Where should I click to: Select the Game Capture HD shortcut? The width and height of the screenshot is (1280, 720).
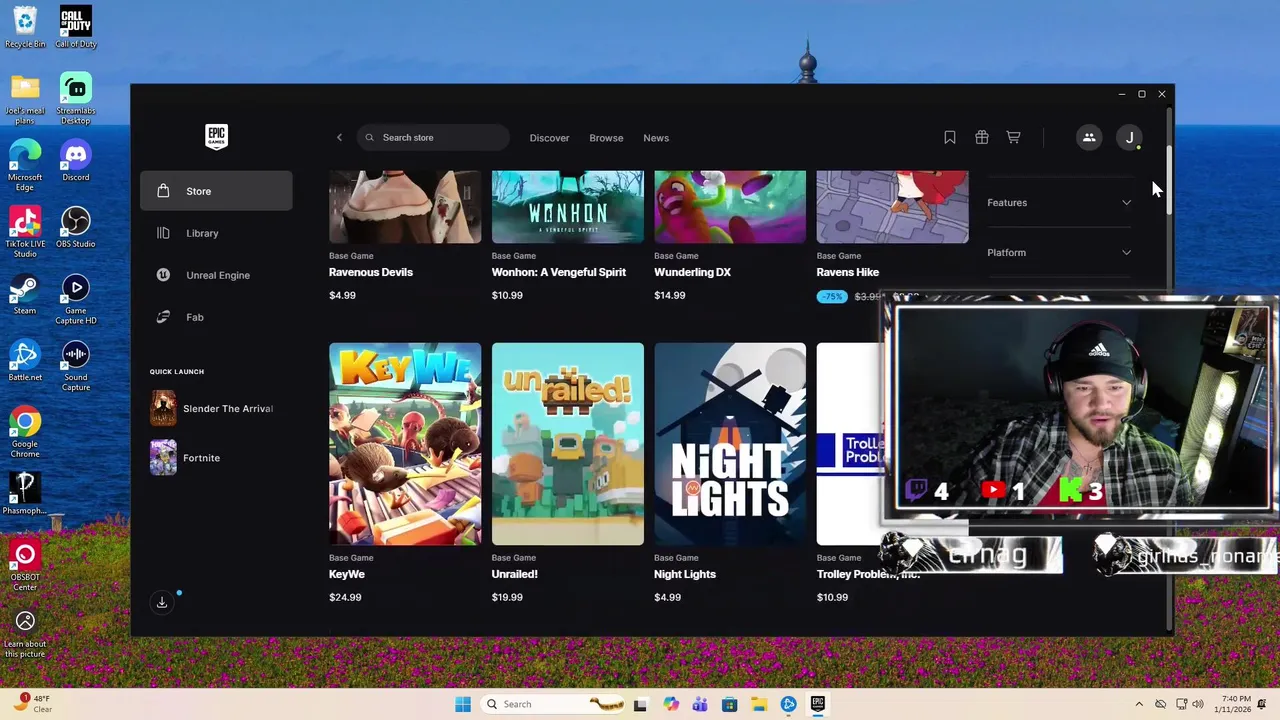click(76, 299)
